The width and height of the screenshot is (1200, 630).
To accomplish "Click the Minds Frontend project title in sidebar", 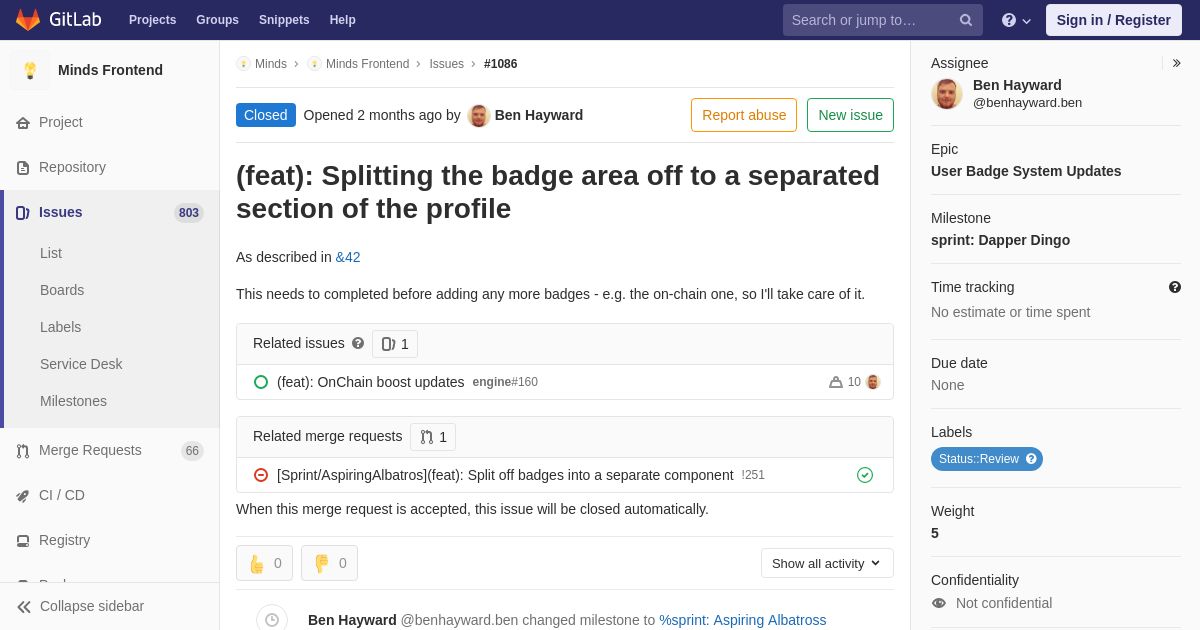I will coord(110,70).
